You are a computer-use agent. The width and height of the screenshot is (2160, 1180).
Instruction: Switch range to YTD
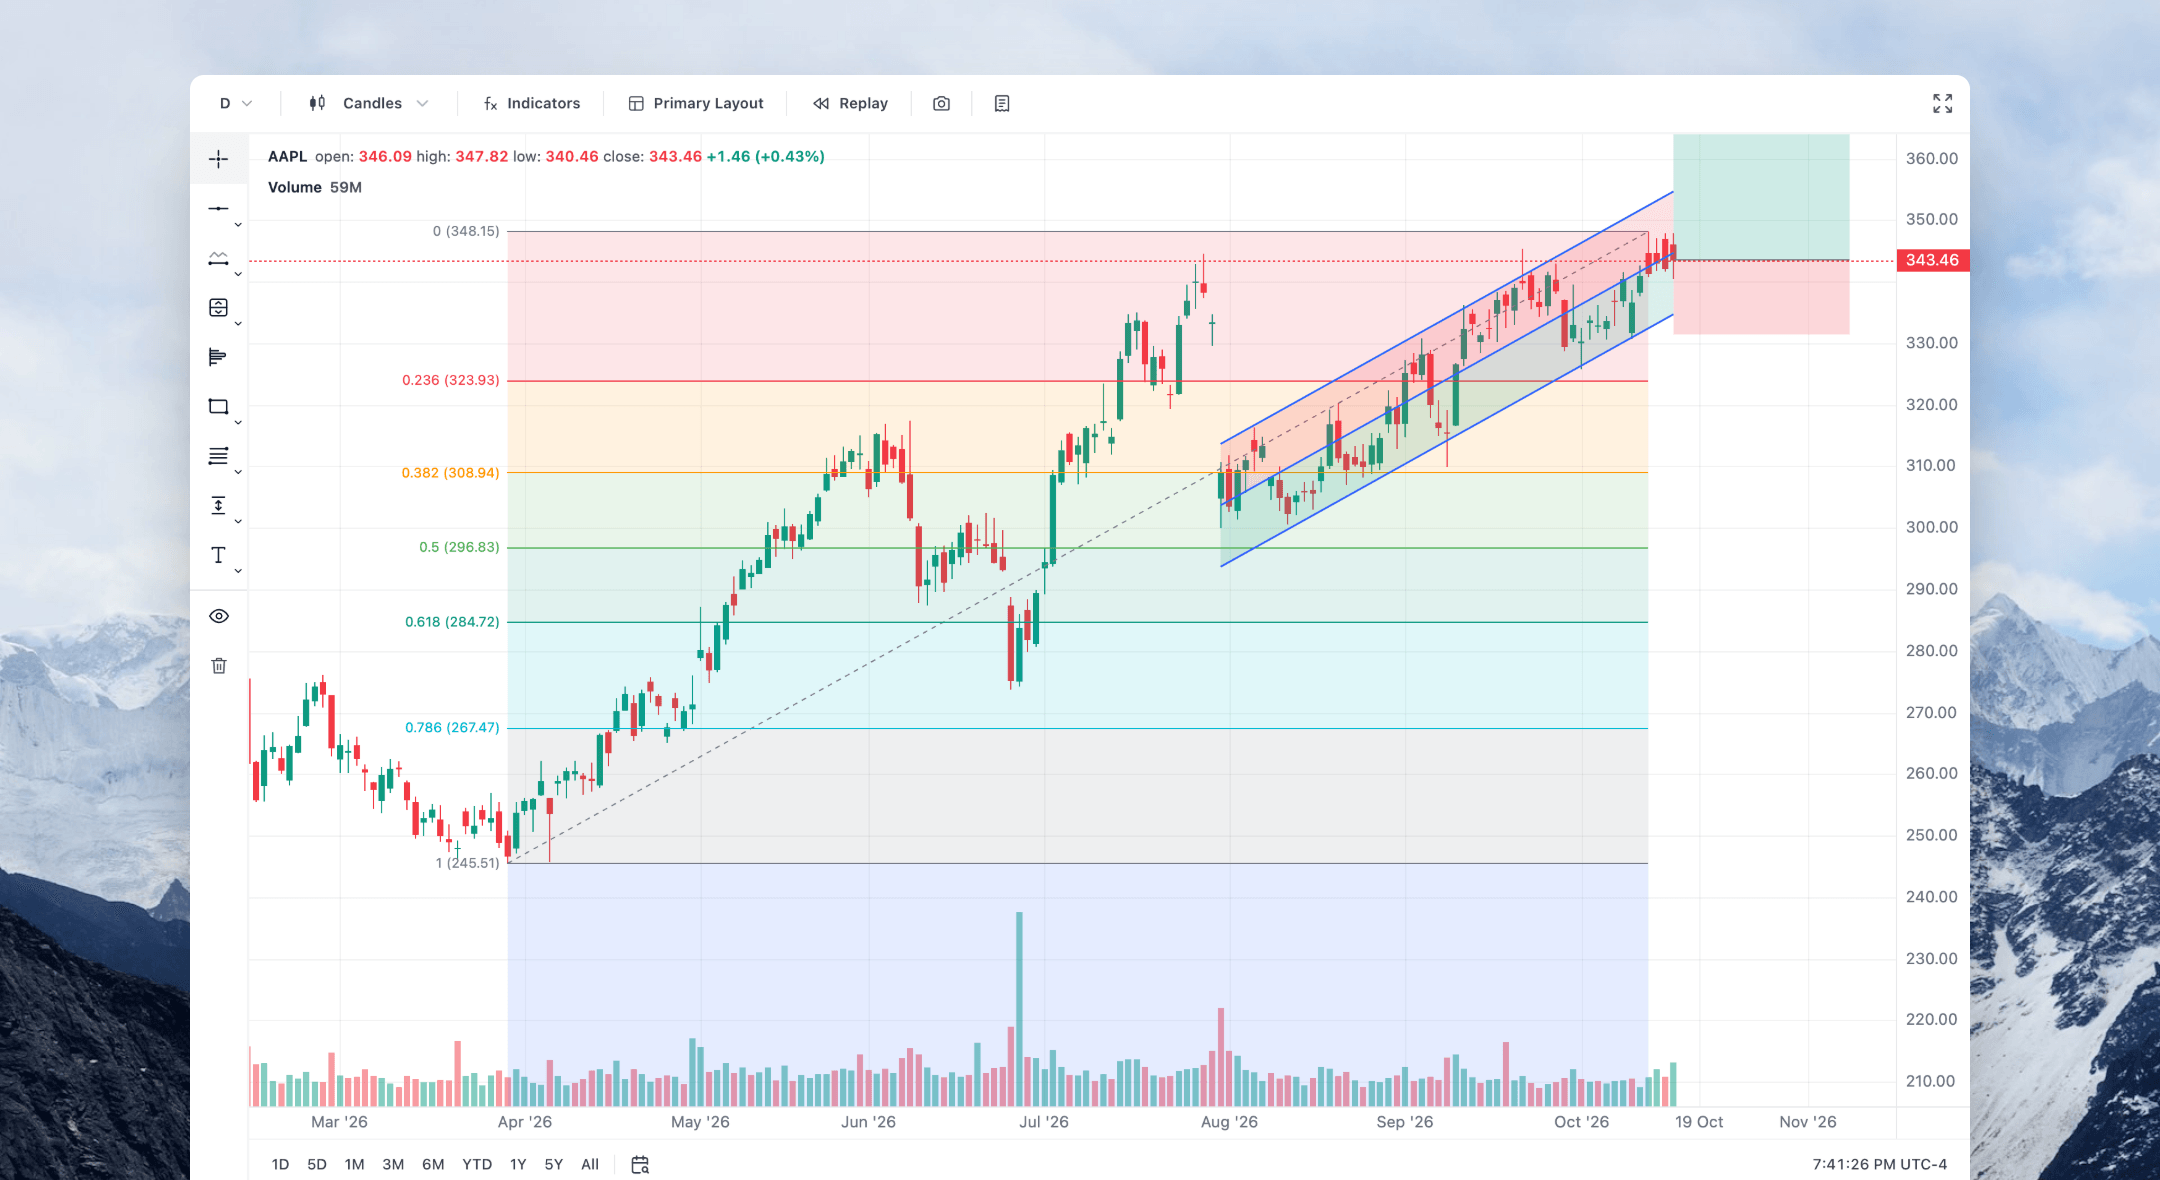[477, 1164]
